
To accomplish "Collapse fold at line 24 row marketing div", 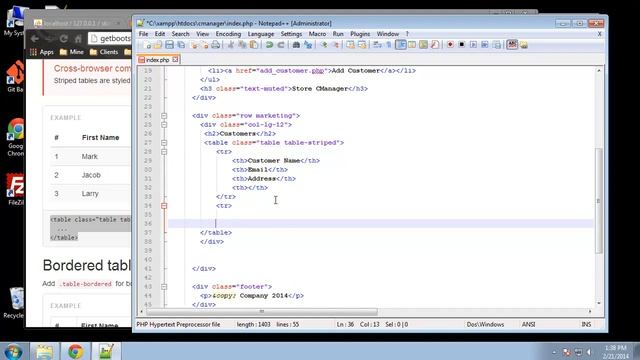I will pyautogui.click(x=164, y=116).
